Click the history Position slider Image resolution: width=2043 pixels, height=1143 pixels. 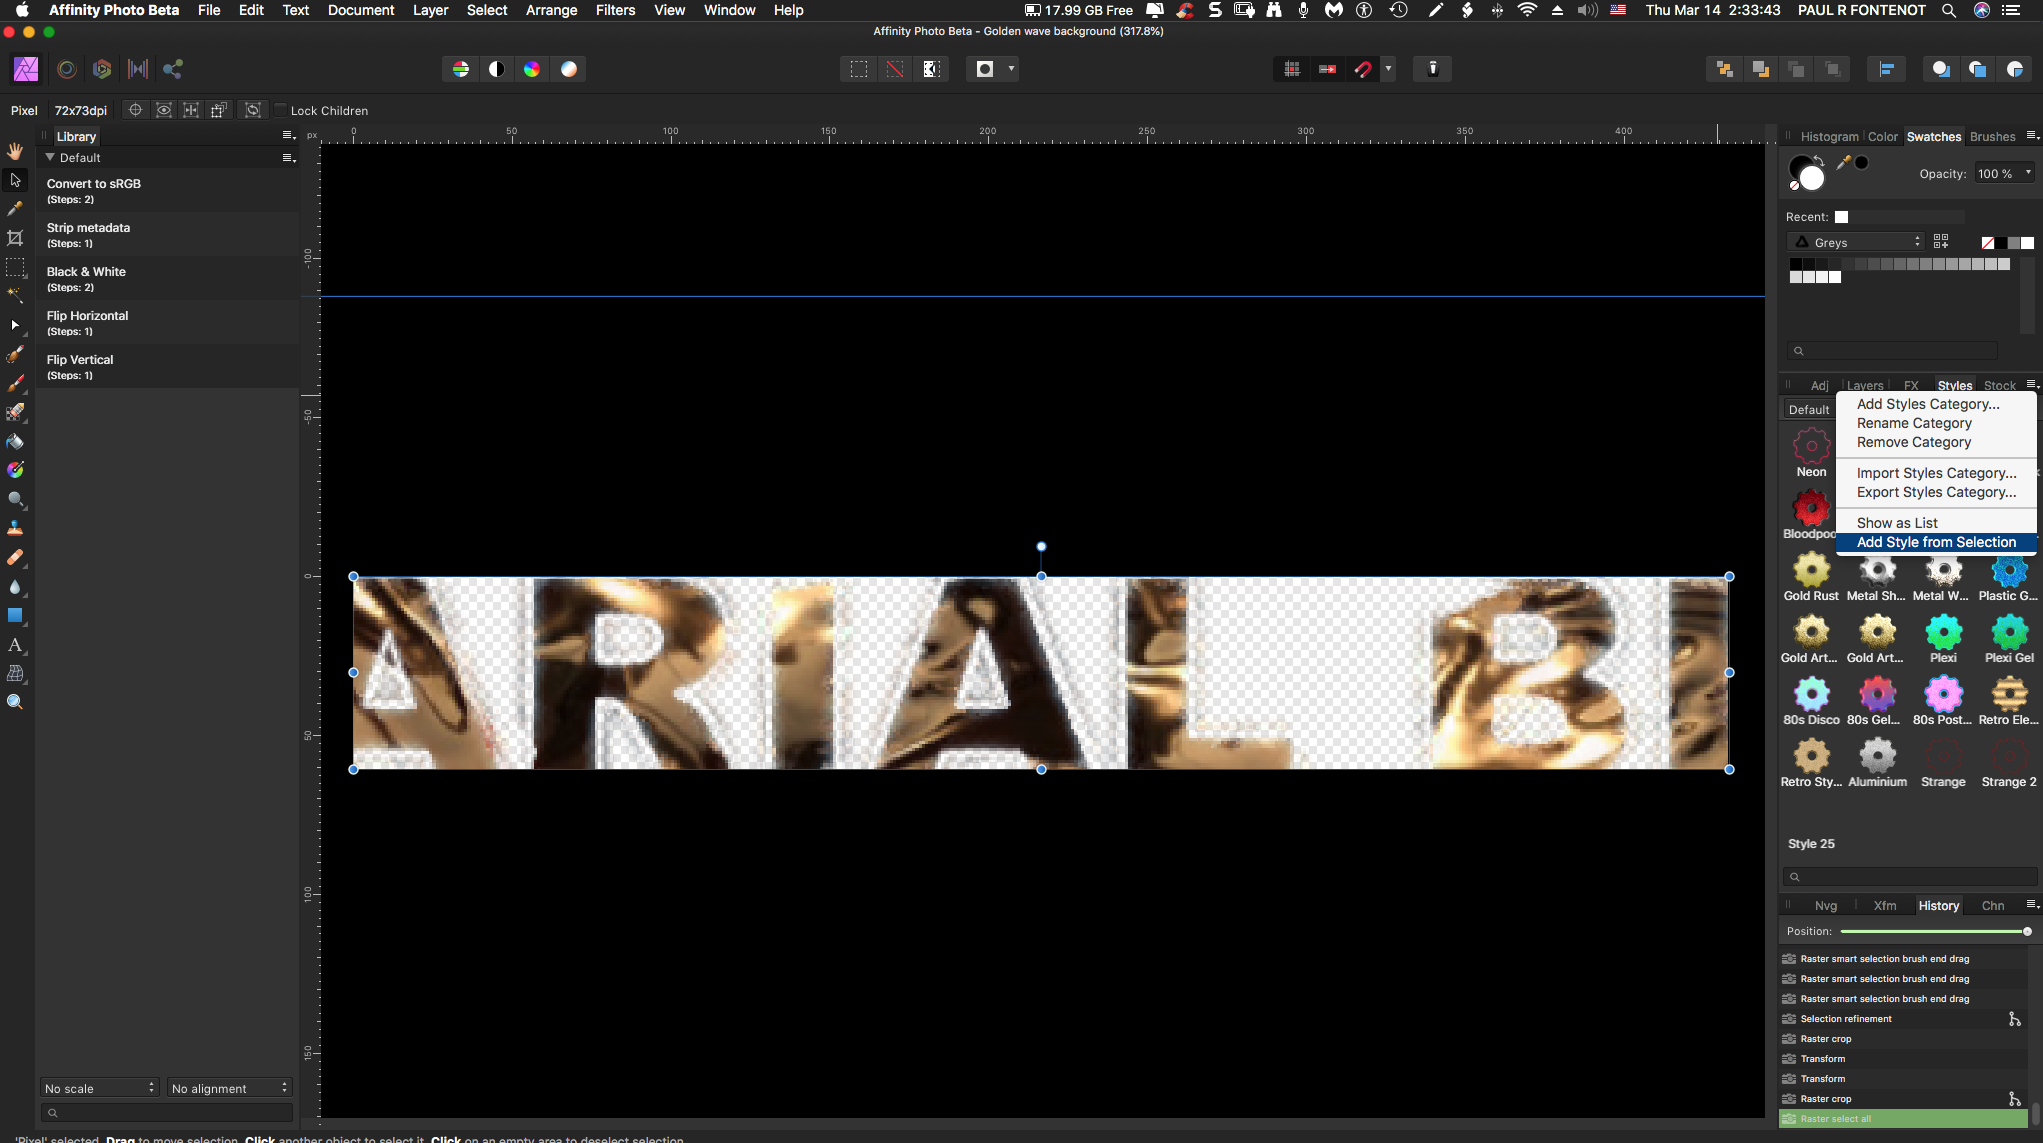(x=1934, y=931)
